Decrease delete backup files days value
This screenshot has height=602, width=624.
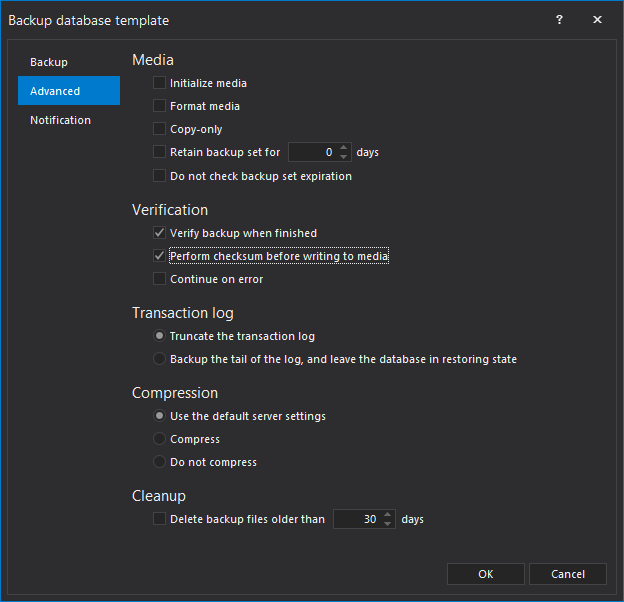[x=389, y=524]
